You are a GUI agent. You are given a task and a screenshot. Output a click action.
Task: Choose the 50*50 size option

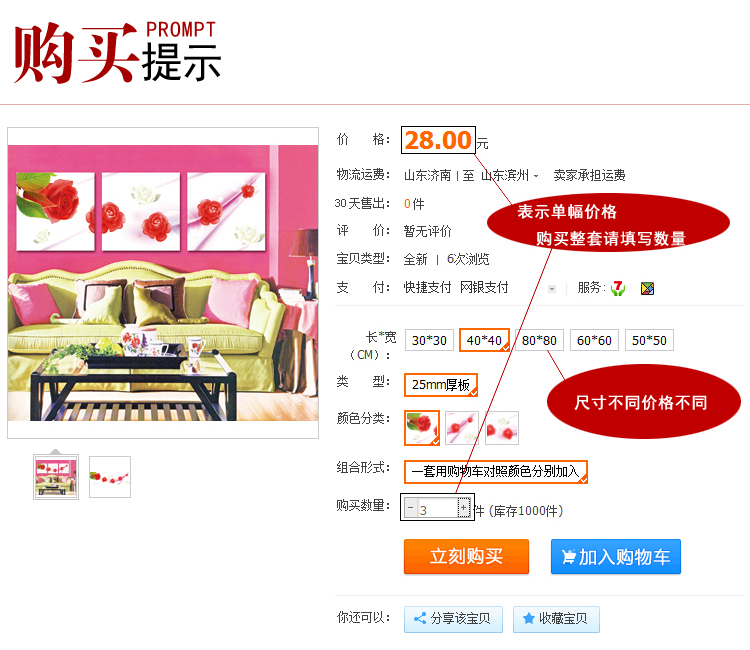click(649, 340)
